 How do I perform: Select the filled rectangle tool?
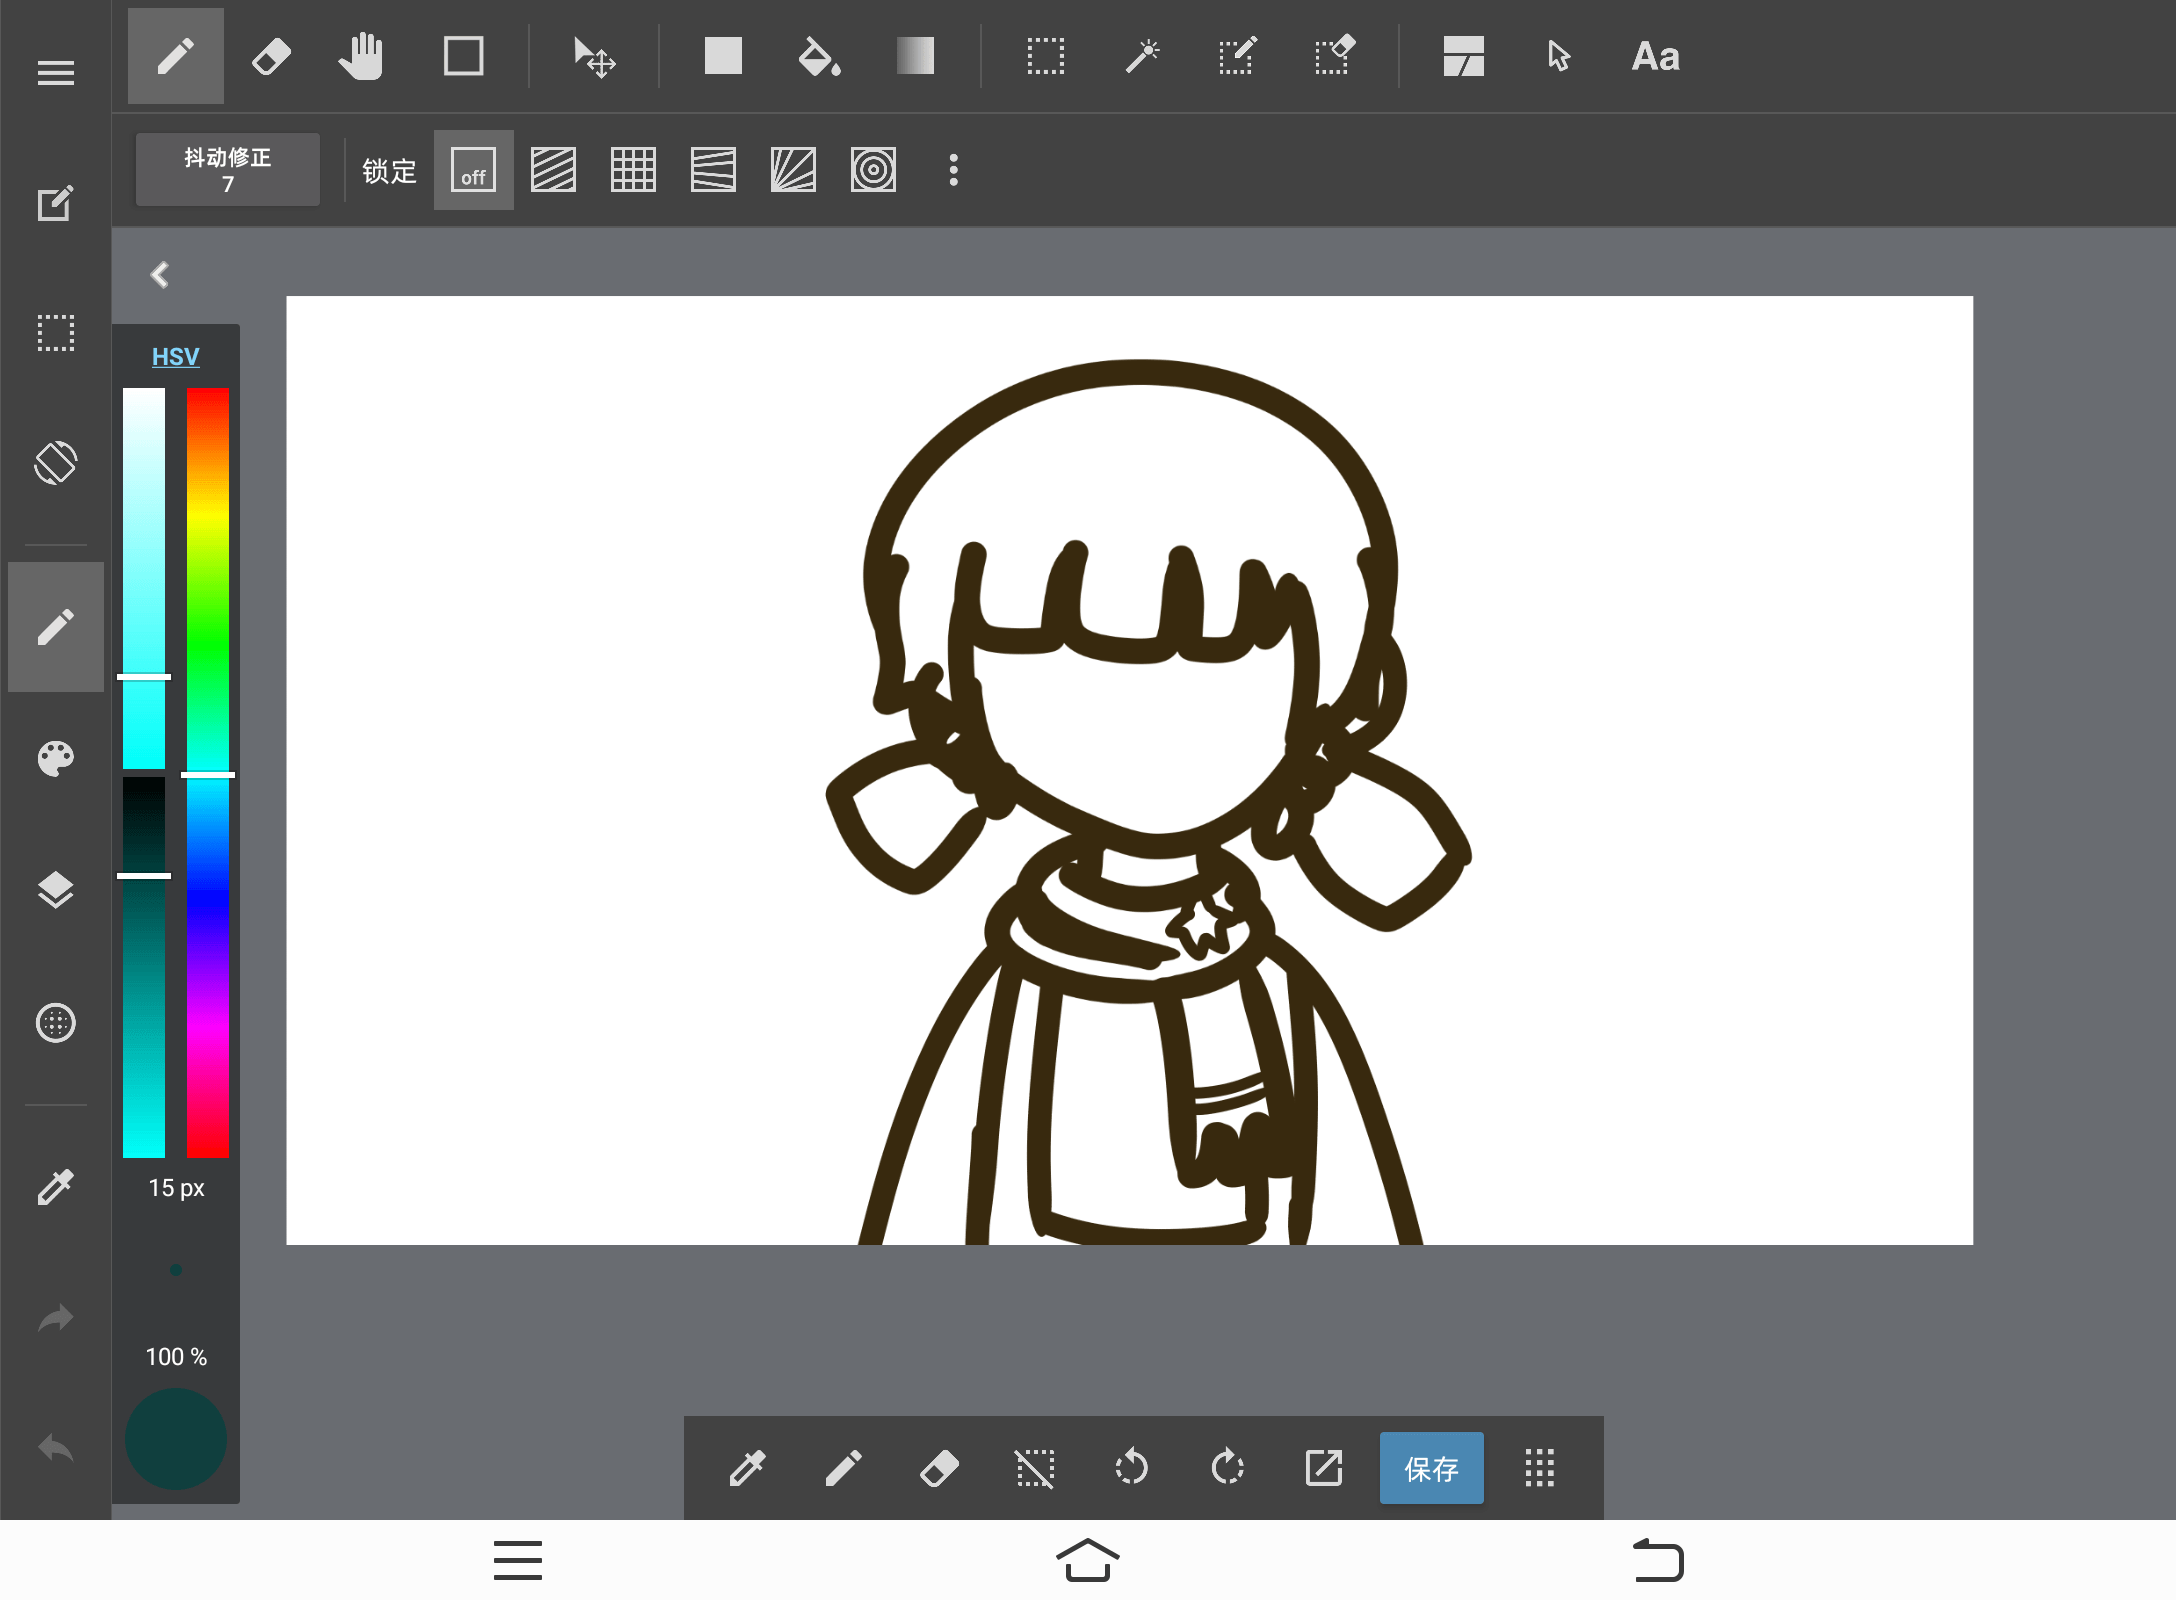click(x=723, y=56)
